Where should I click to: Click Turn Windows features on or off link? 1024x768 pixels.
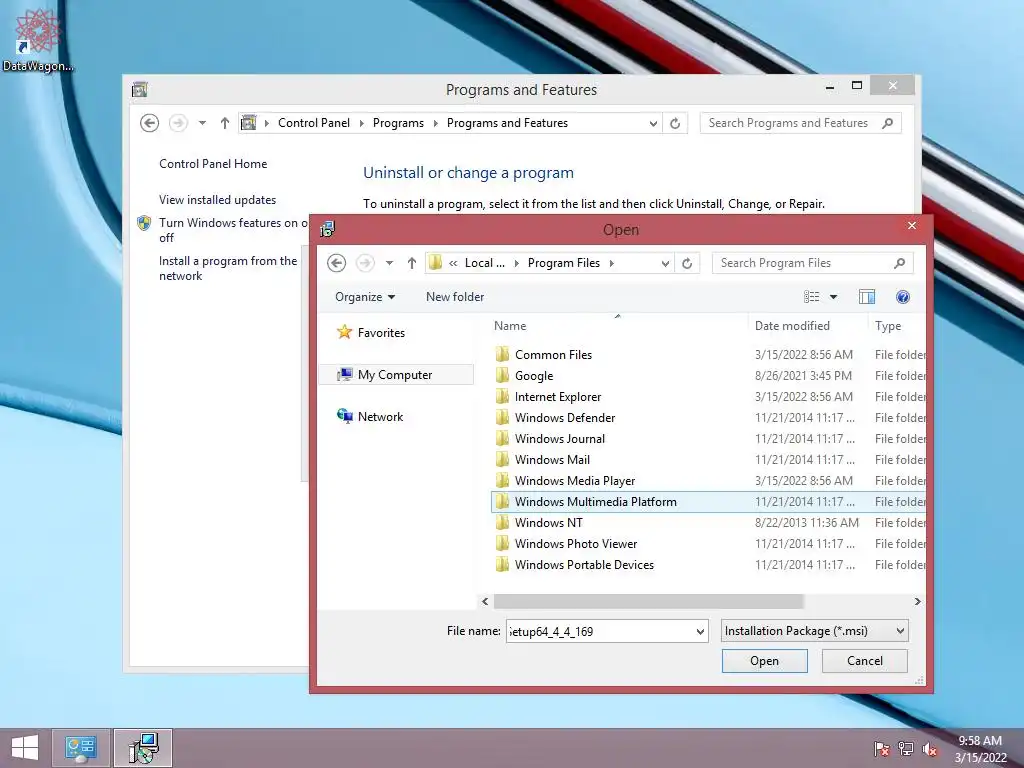pos(233,230)
